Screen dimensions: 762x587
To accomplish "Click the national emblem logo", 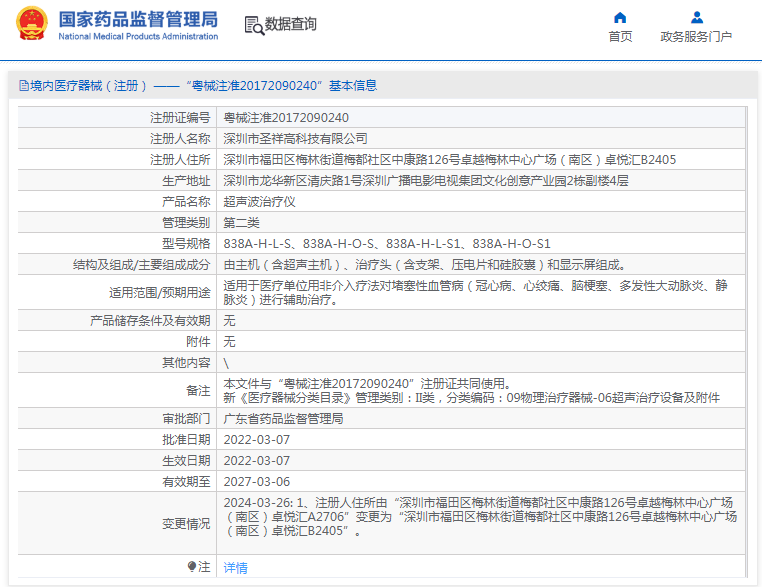I will [x=32, y=23].
